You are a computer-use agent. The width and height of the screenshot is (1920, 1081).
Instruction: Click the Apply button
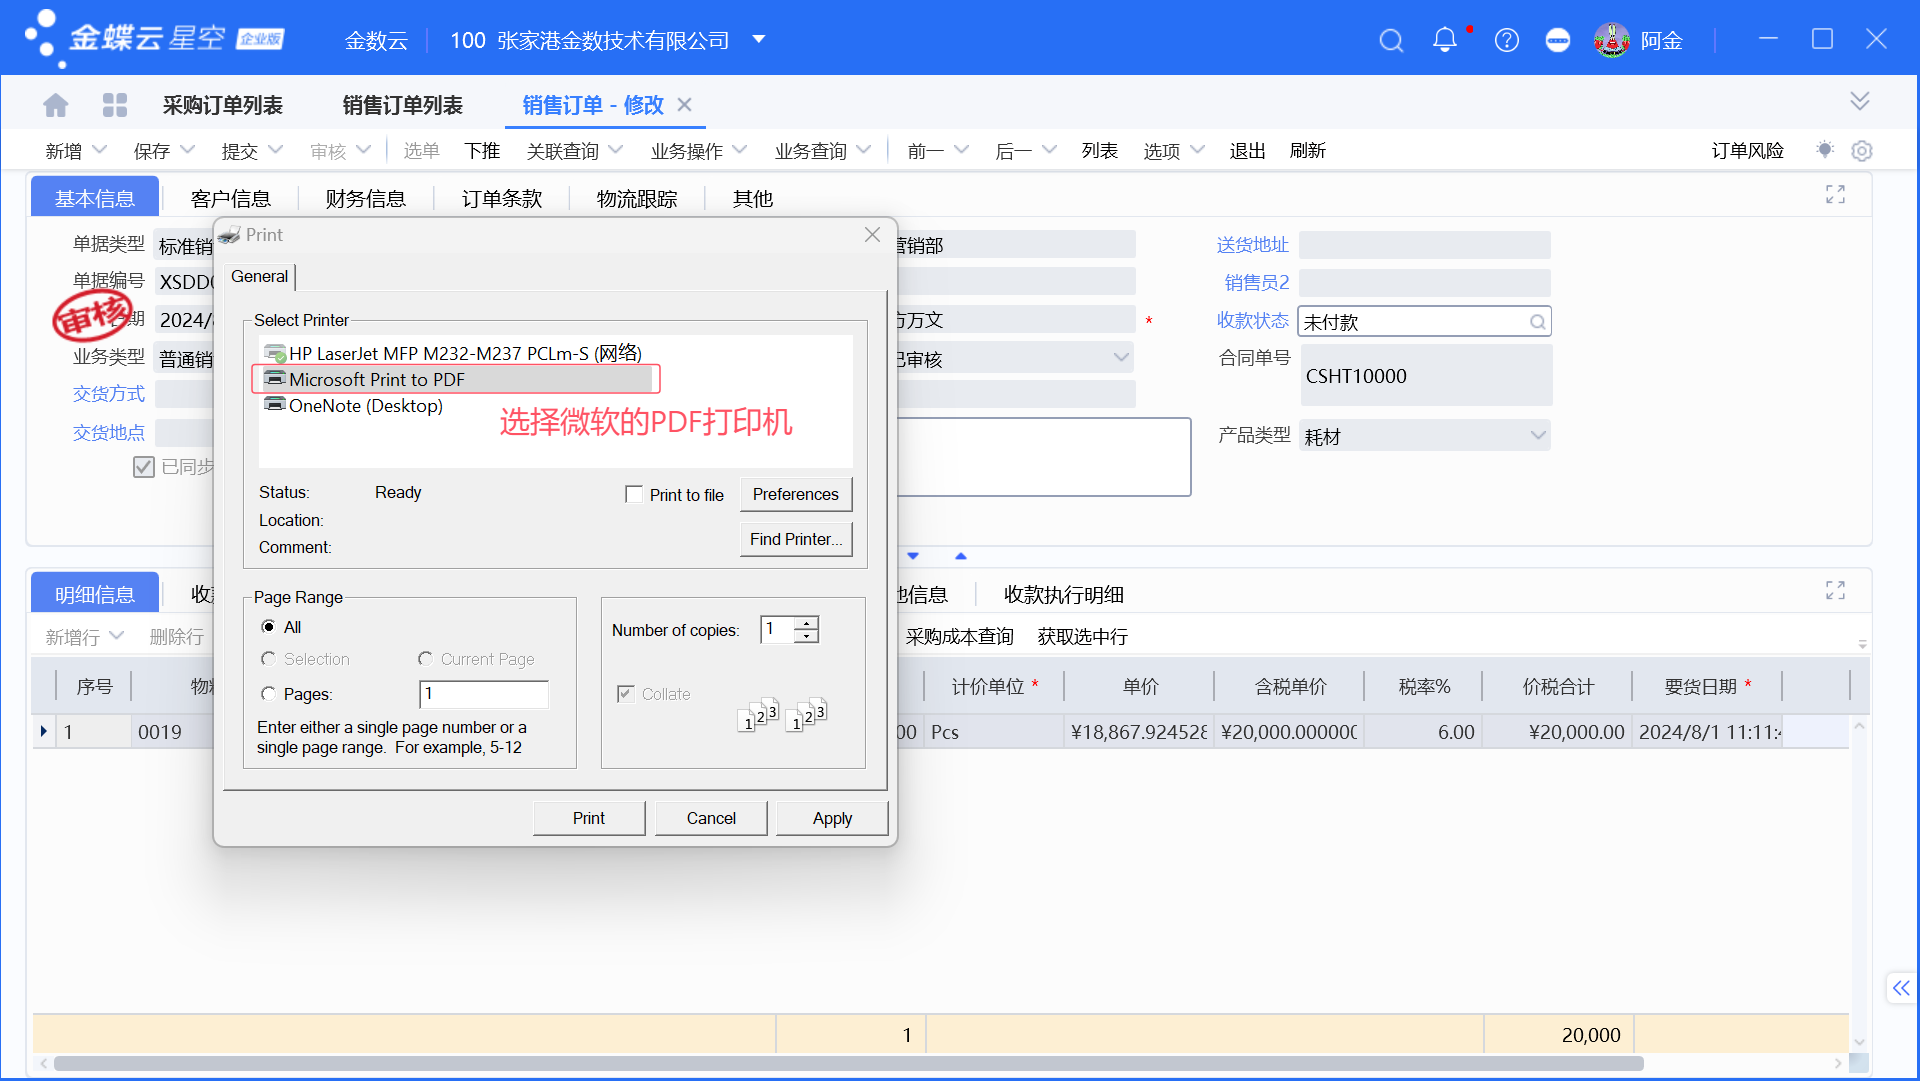(832, 818)
